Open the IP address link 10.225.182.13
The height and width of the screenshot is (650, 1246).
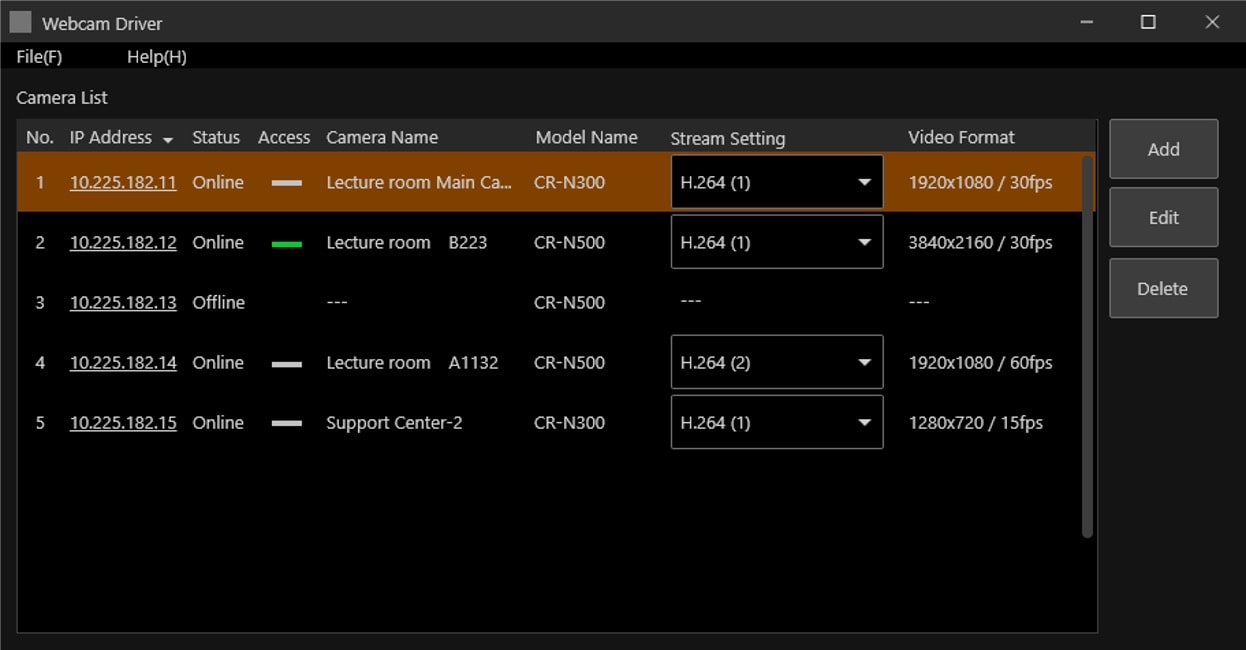[x=123, y=303]
